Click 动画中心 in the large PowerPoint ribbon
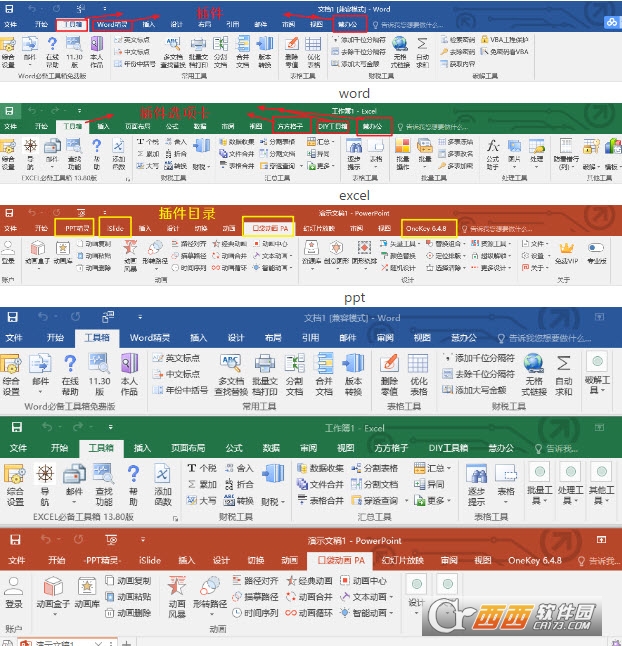Screen dimensions: 622x646 pos(363,581)
